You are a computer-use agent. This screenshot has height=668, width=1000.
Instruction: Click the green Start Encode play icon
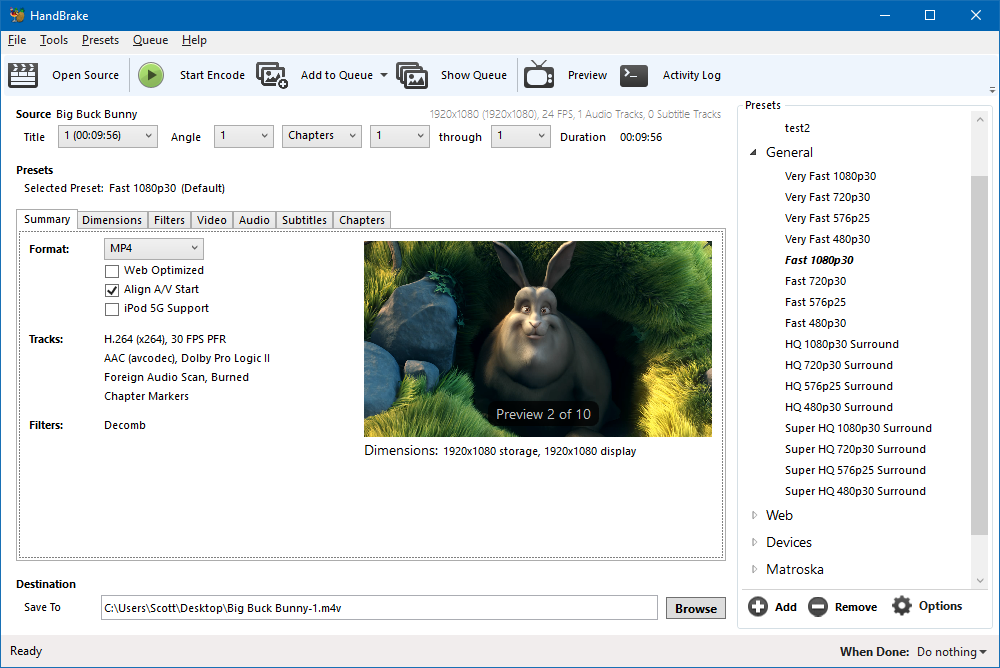coord(151,75)
